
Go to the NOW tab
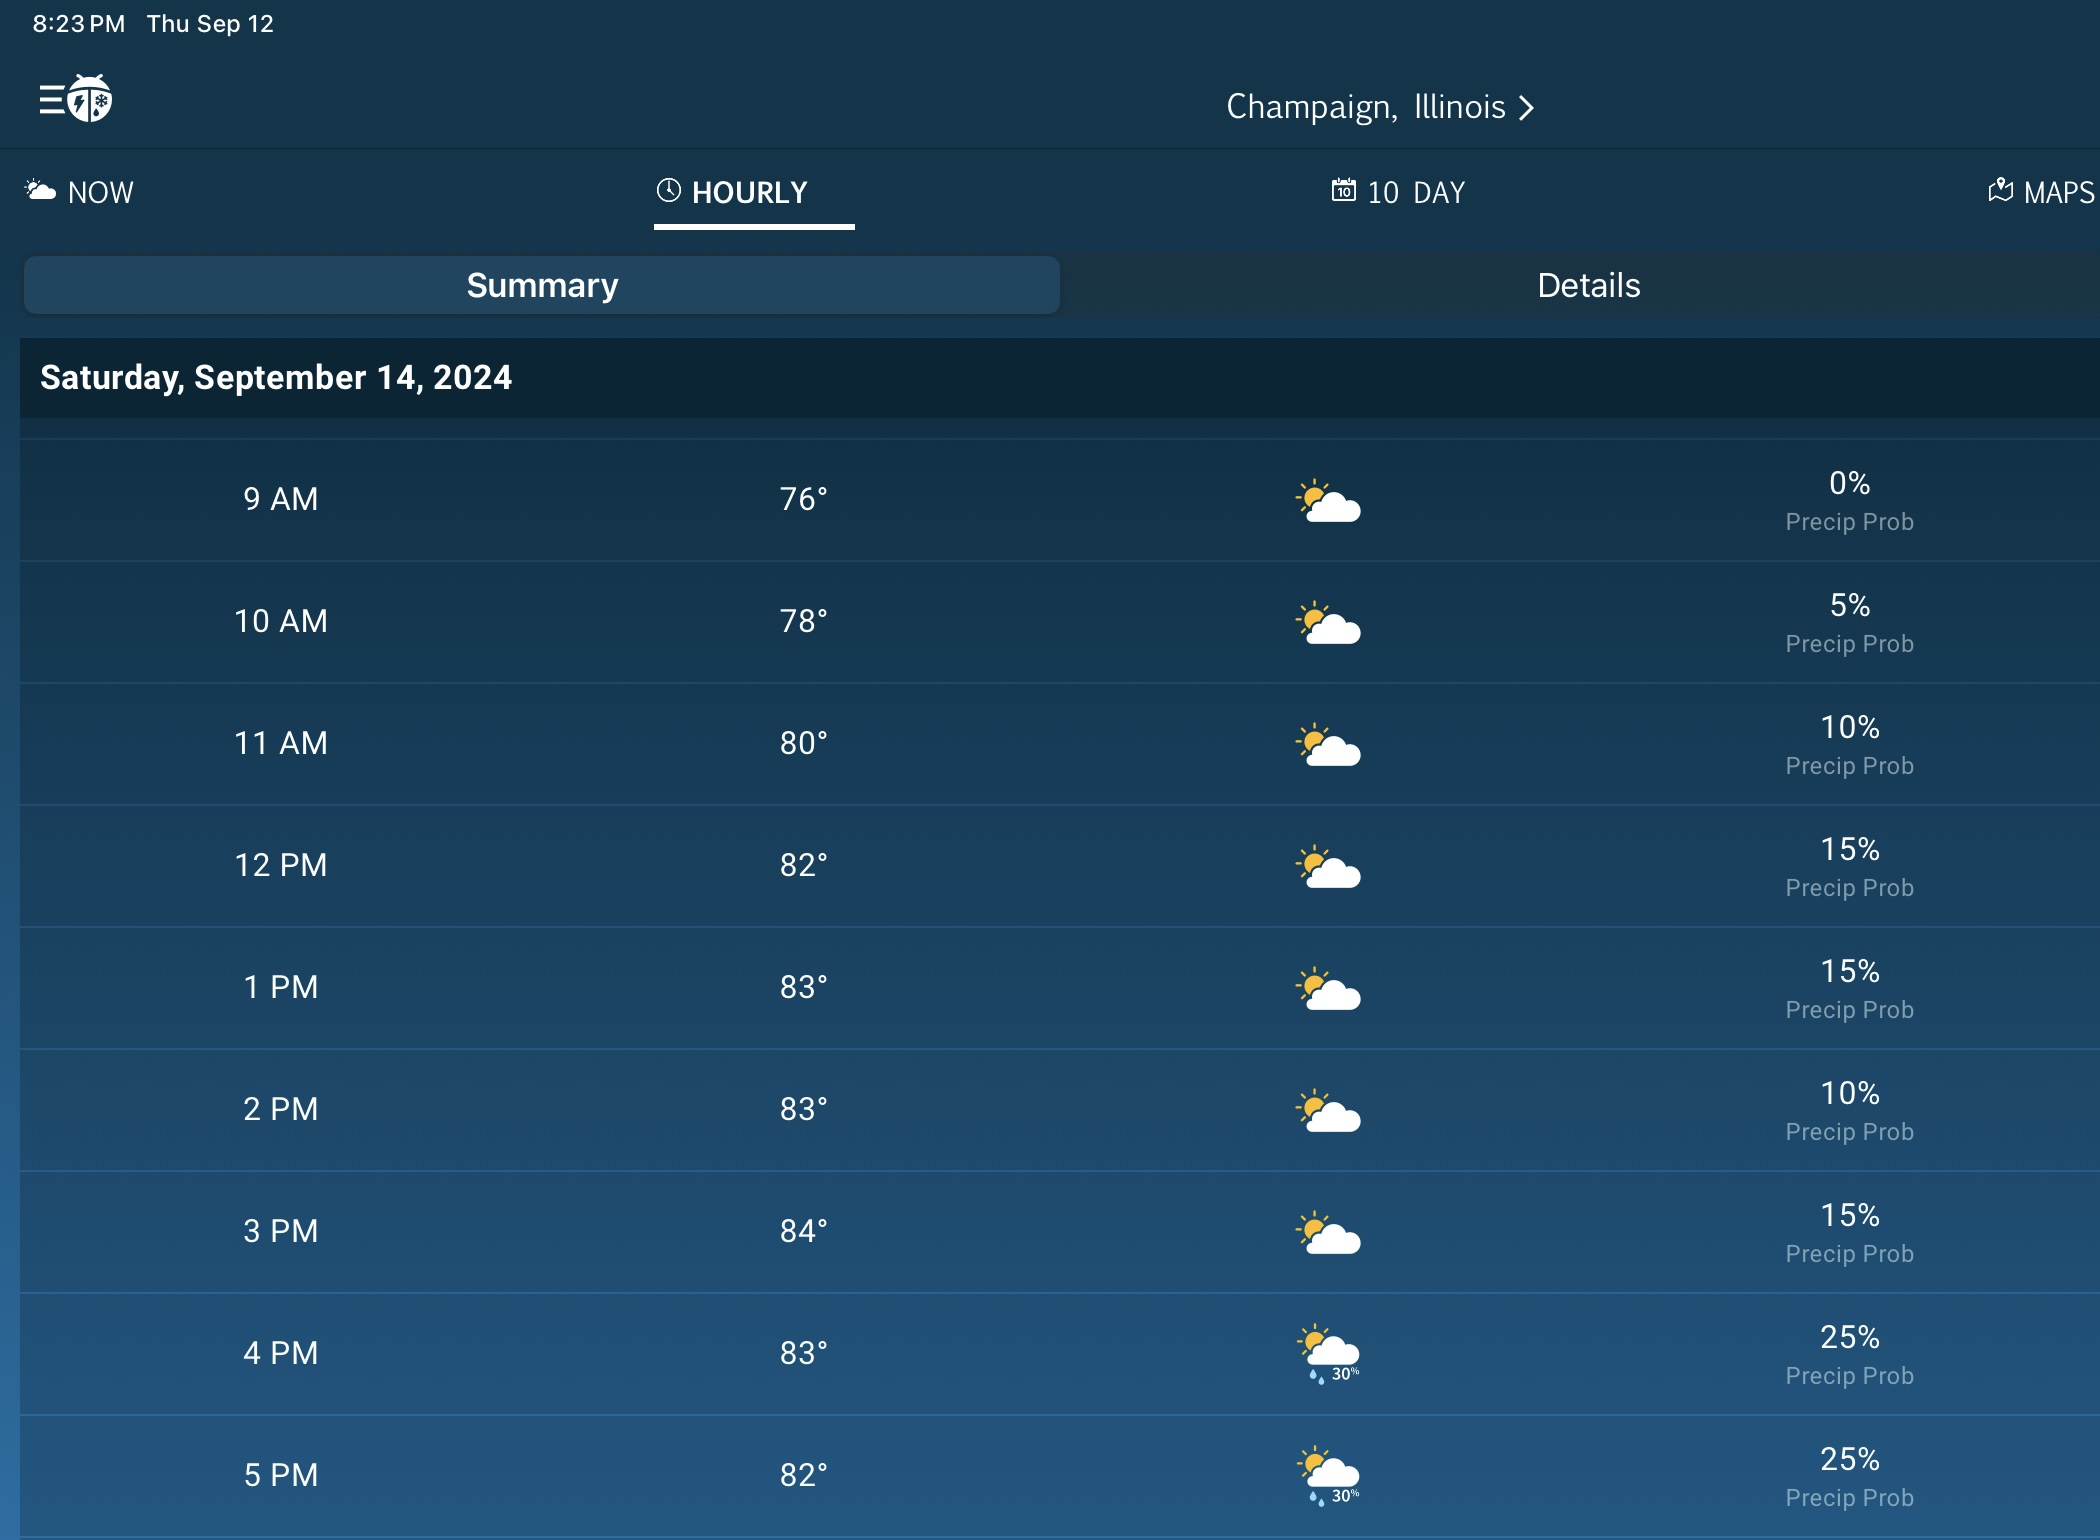[x=99, y=192]
